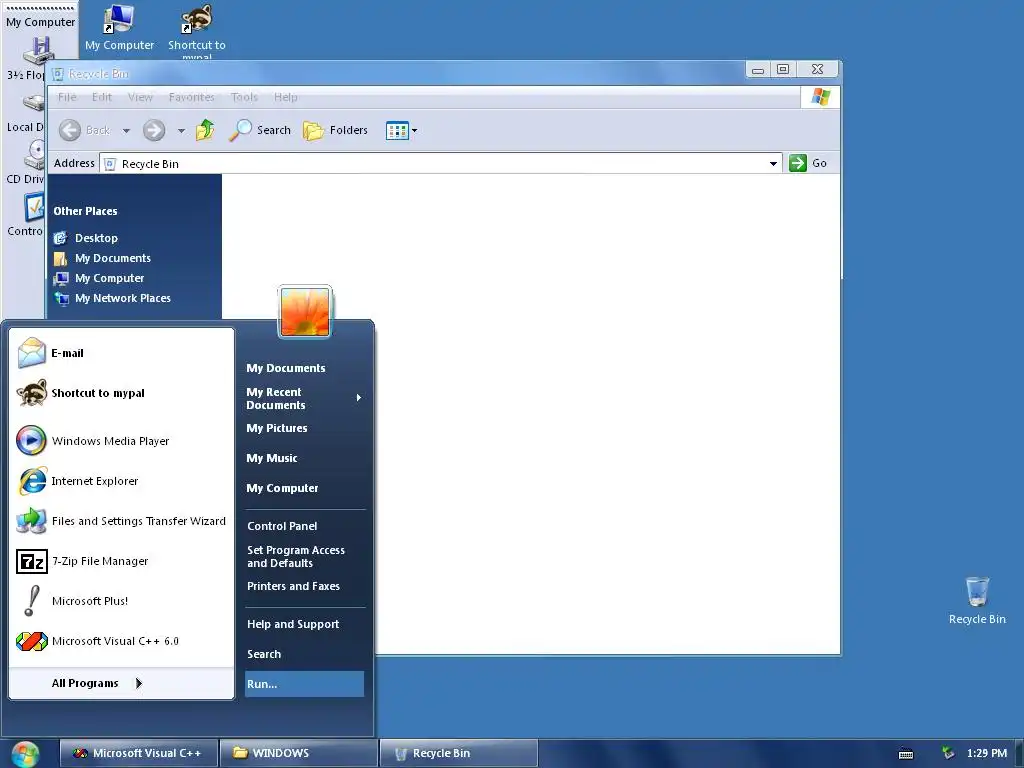Select Recycle Bin icon on the desktop
Image resolution: width=1024 pixels, height=768 pixels.
click(x=977, y=601)
